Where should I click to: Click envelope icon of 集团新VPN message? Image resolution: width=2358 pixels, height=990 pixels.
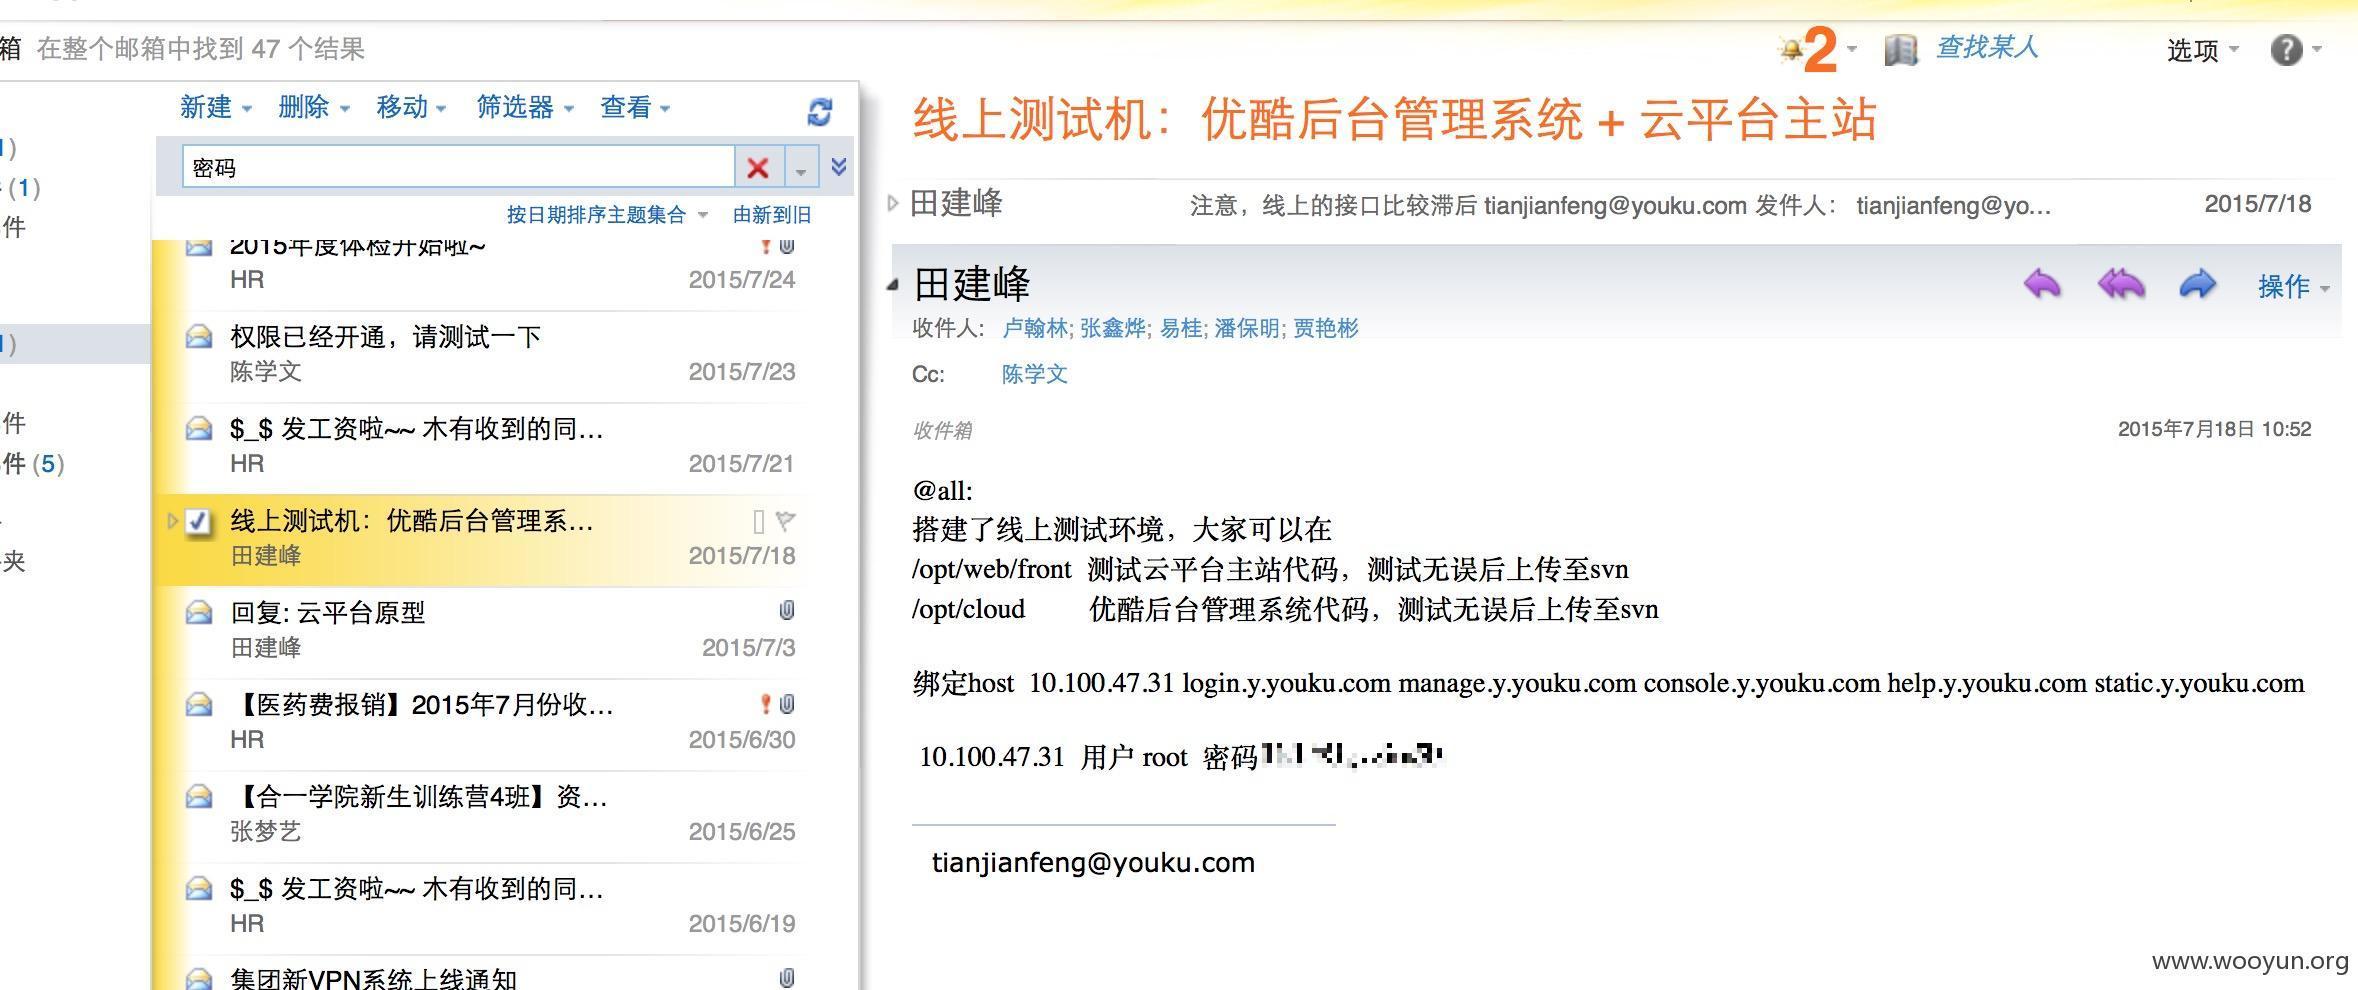[x=199, y=978]
